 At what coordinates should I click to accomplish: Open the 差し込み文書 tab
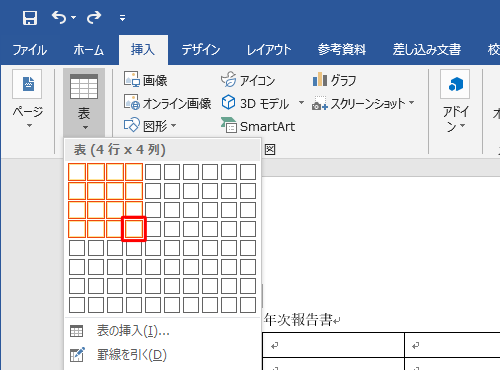click(427, 50)
